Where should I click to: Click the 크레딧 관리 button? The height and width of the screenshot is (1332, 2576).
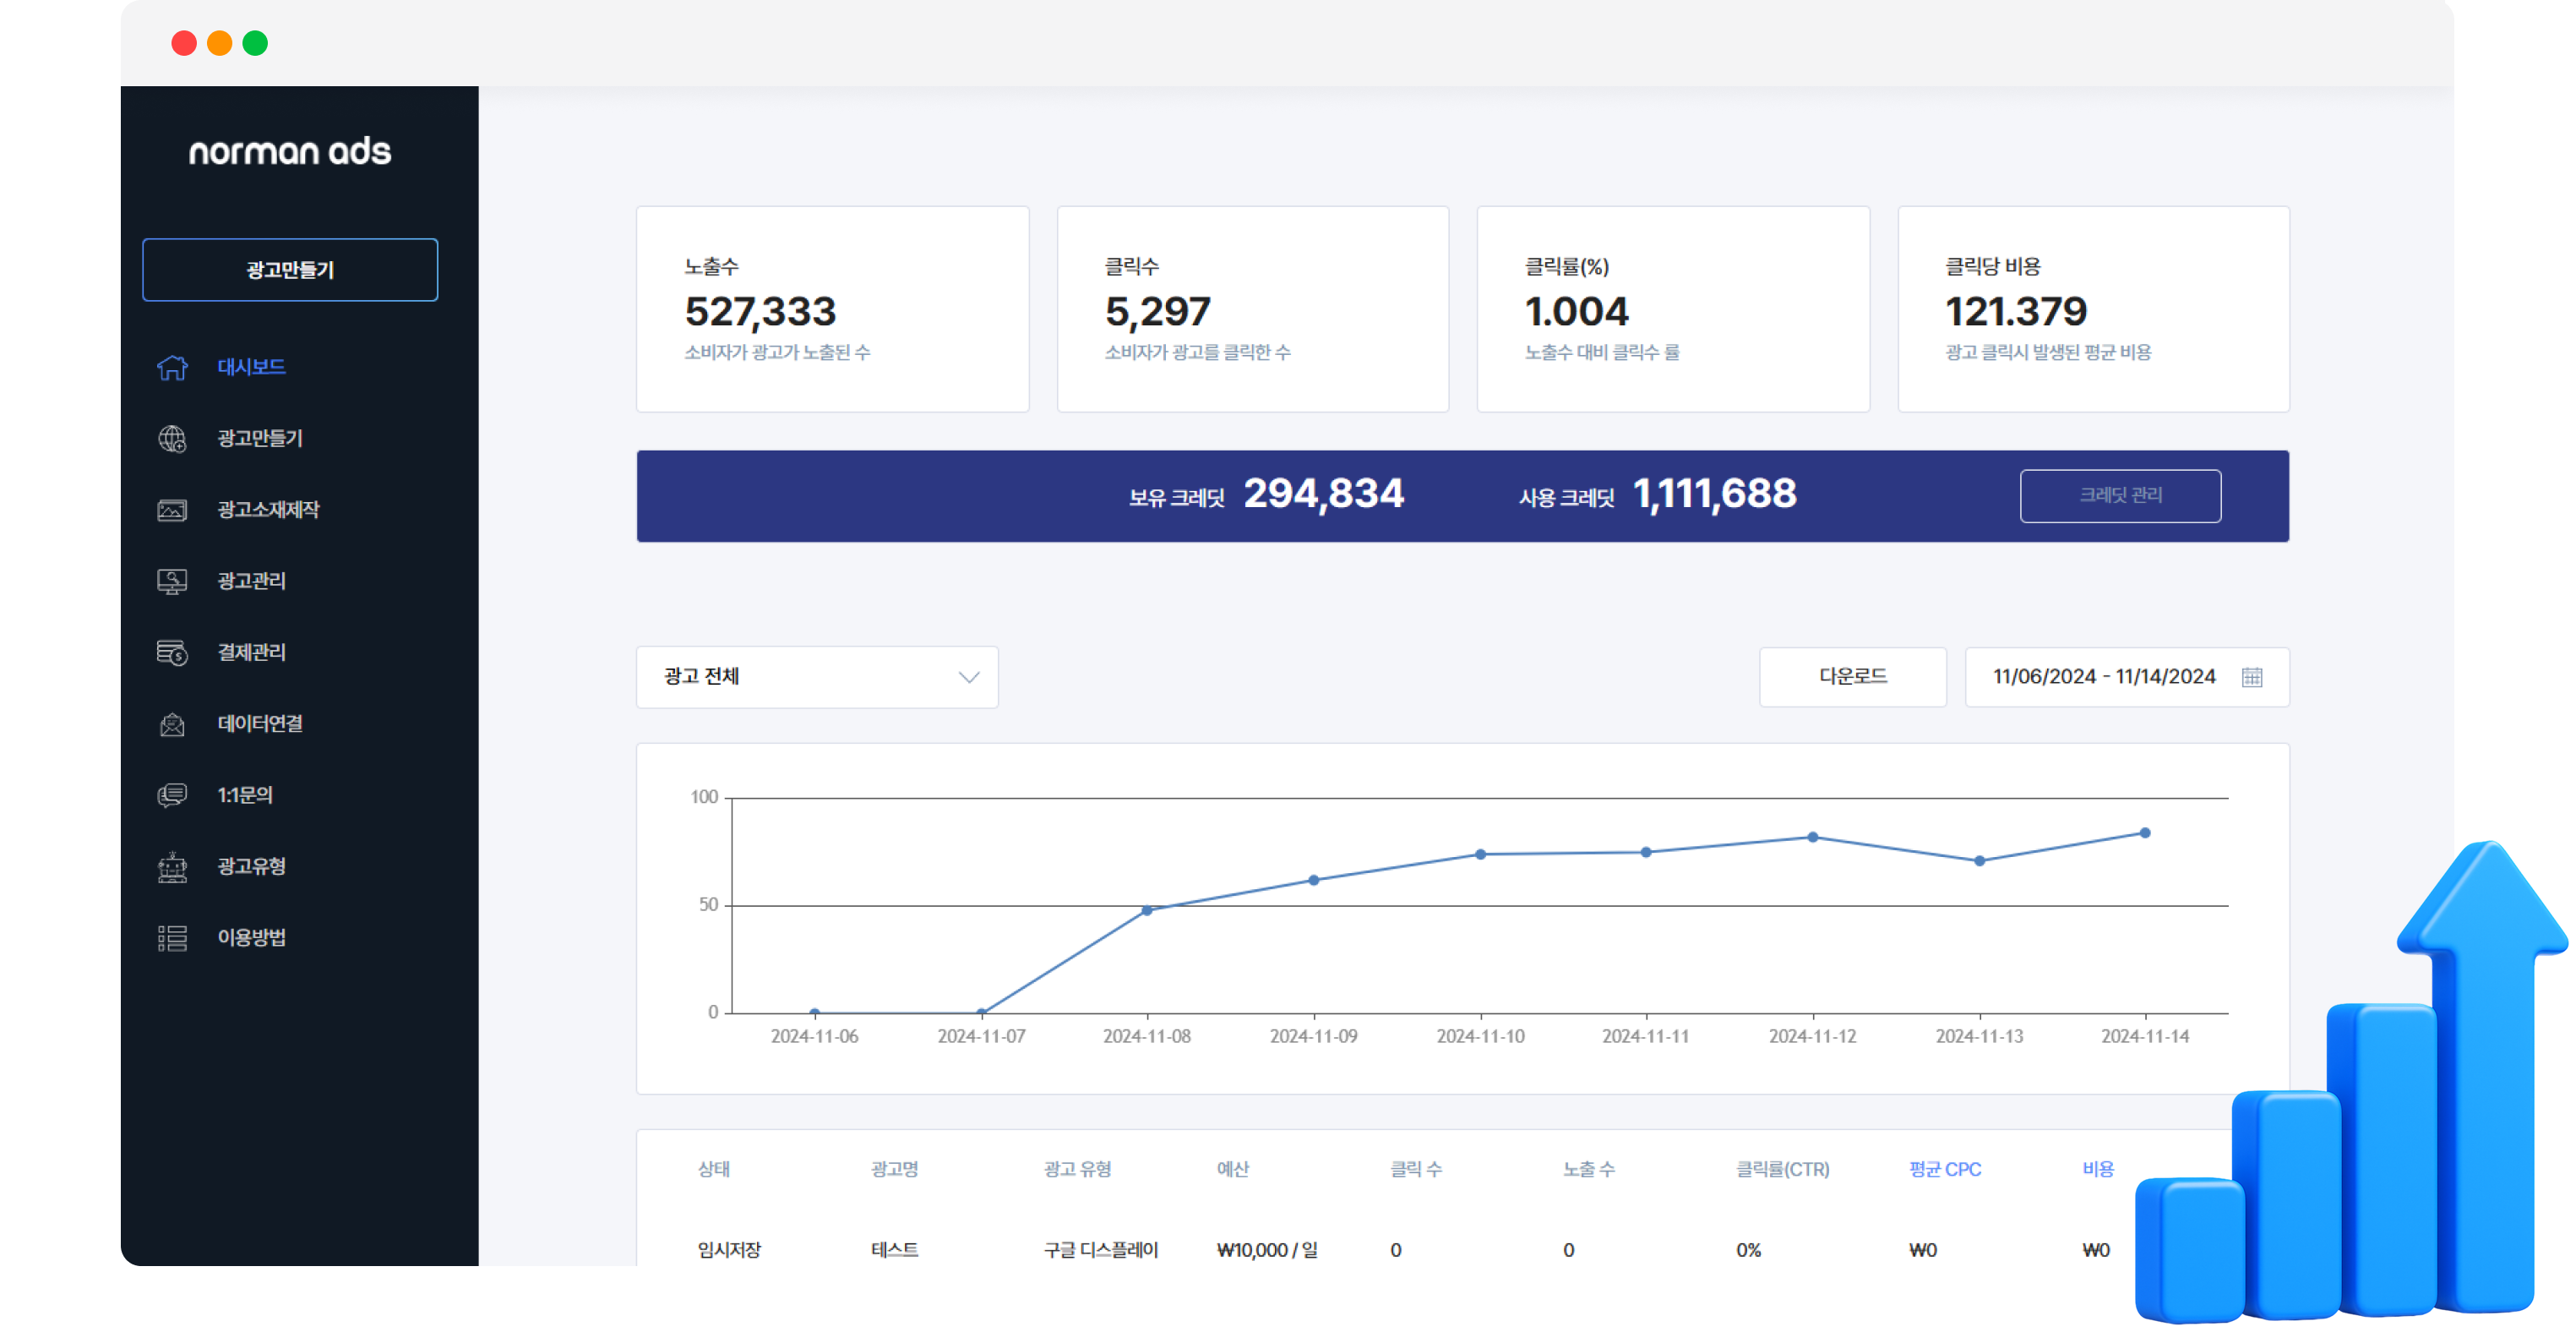[2119, 496]
